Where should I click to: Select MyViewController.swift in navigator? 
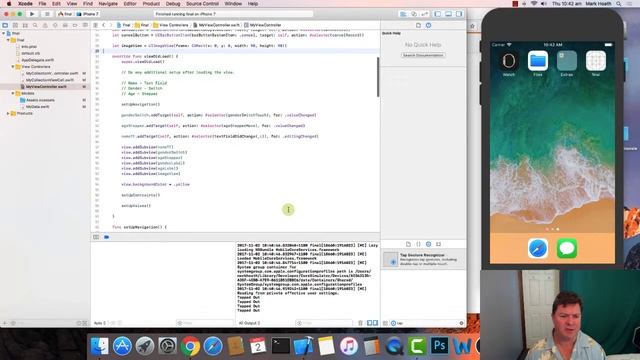coord(46,87)
